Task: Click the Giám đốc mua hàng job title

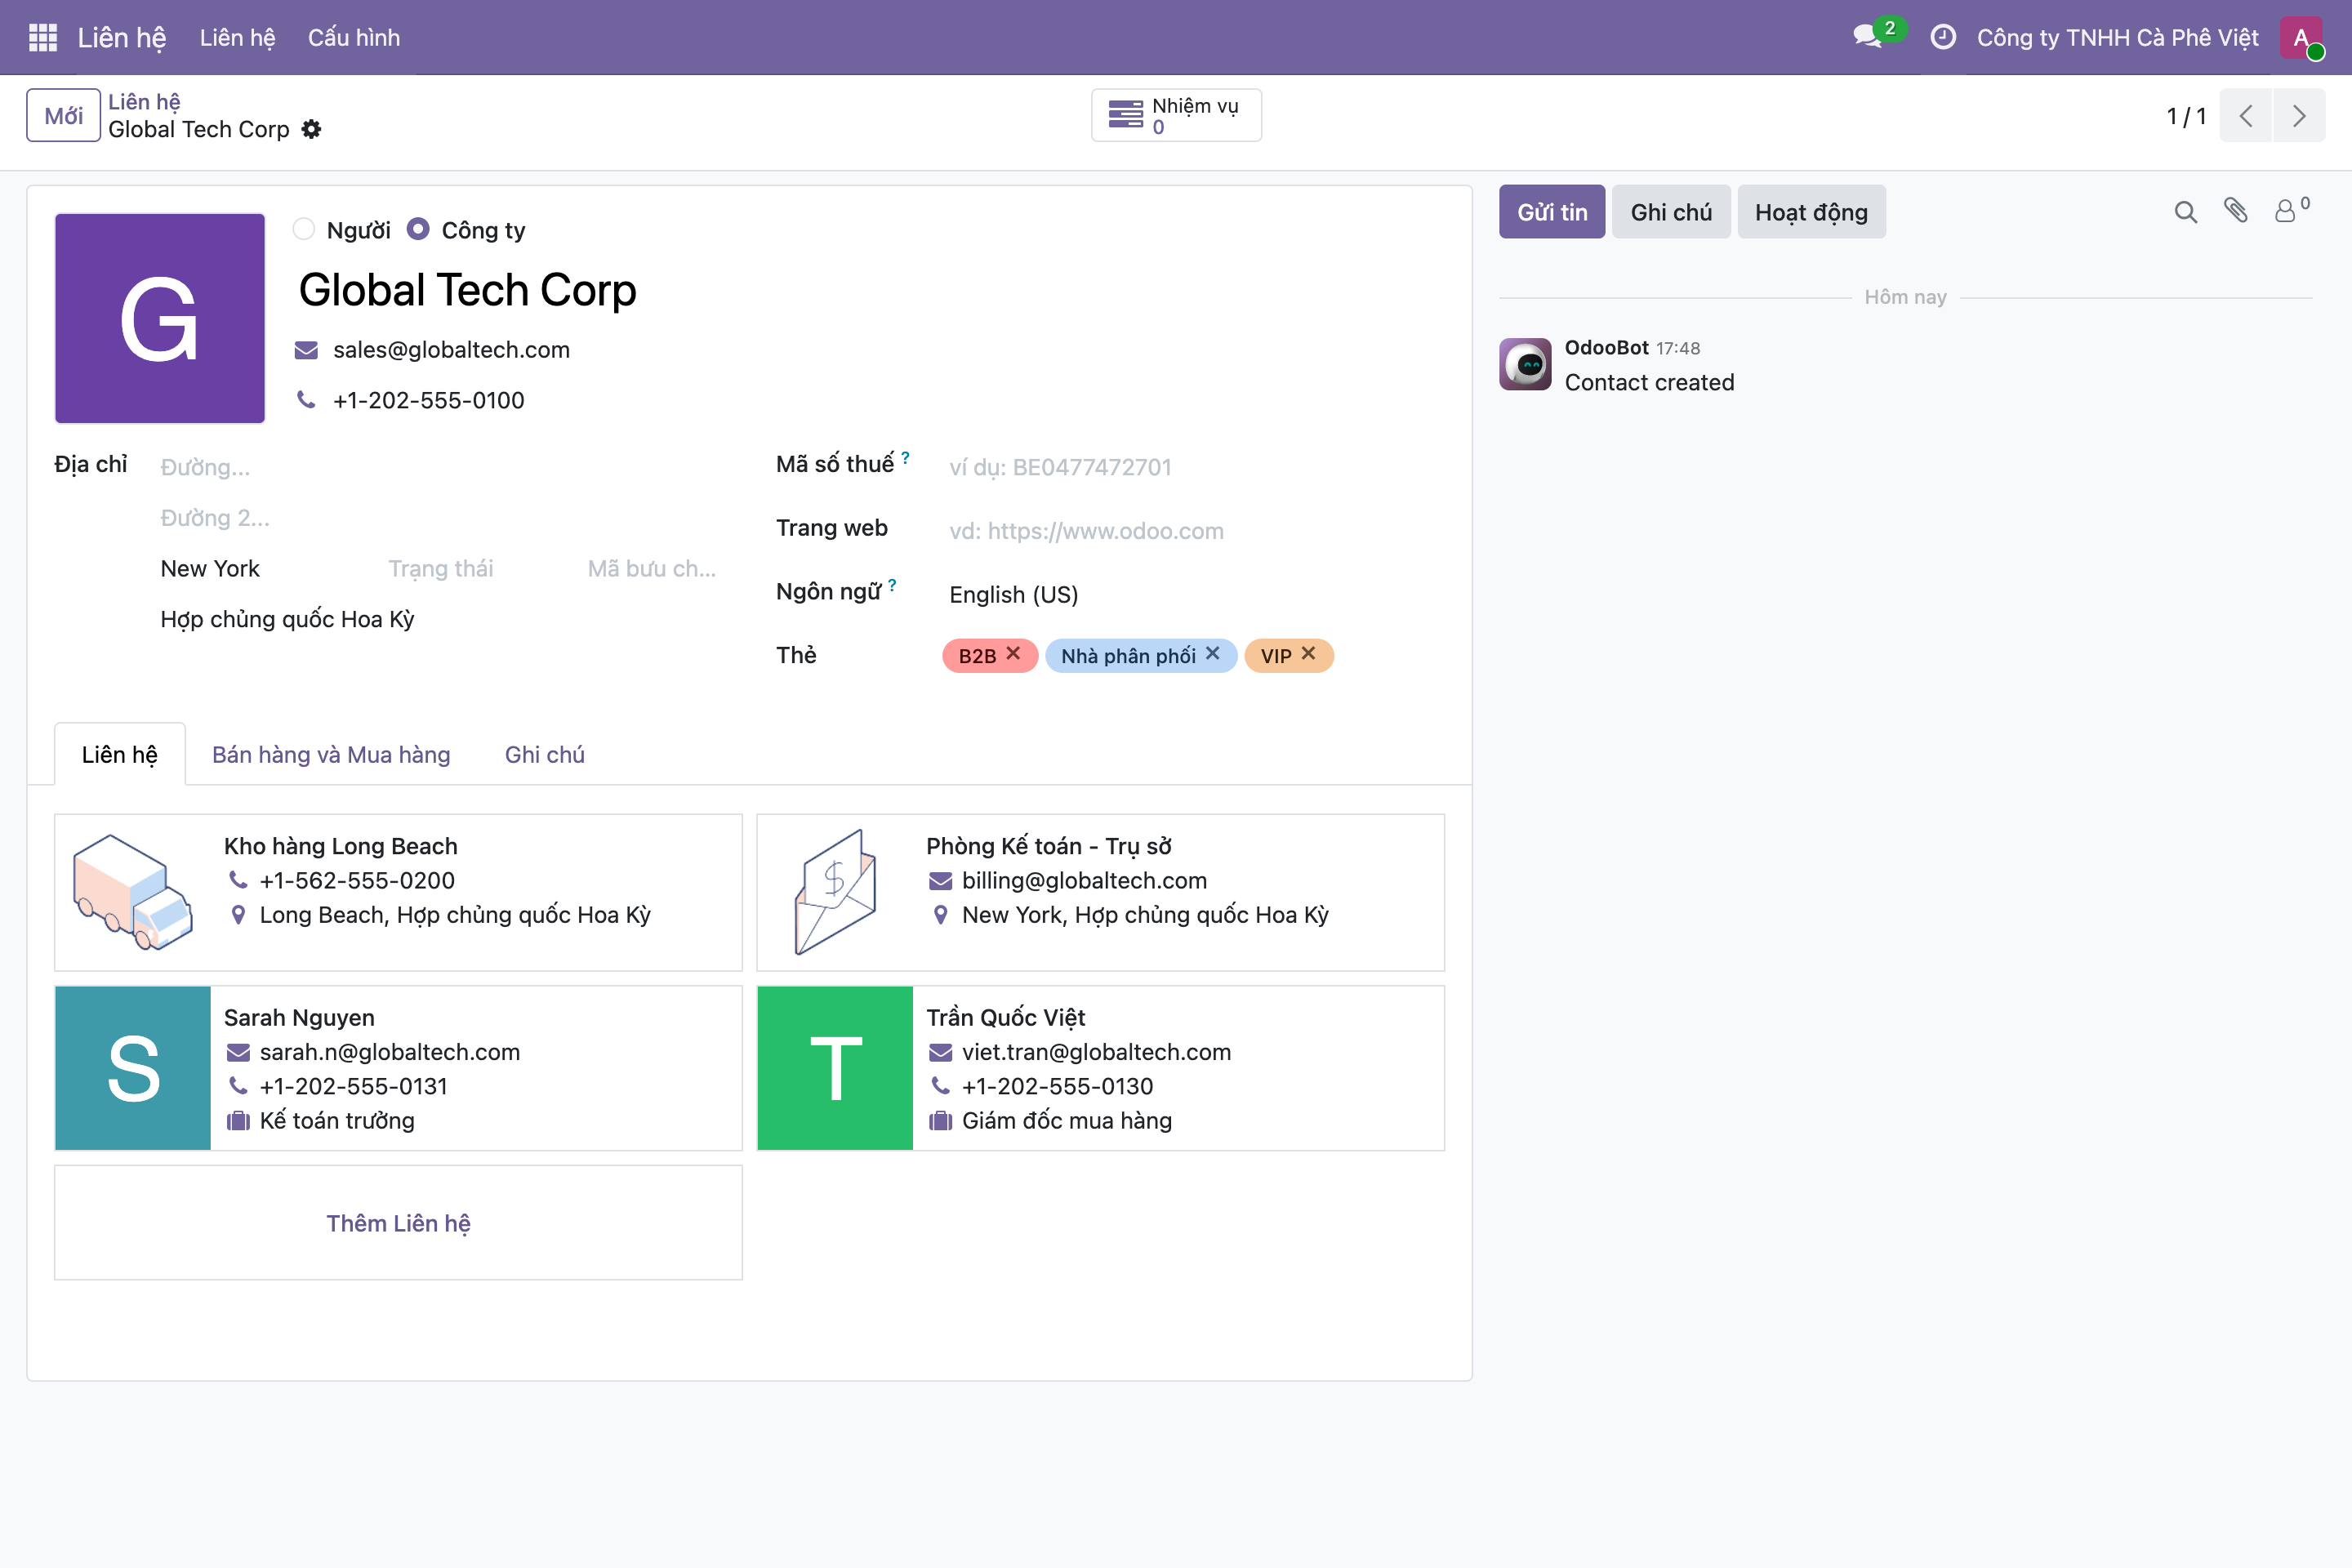Action: [x=1067, y=1121]
